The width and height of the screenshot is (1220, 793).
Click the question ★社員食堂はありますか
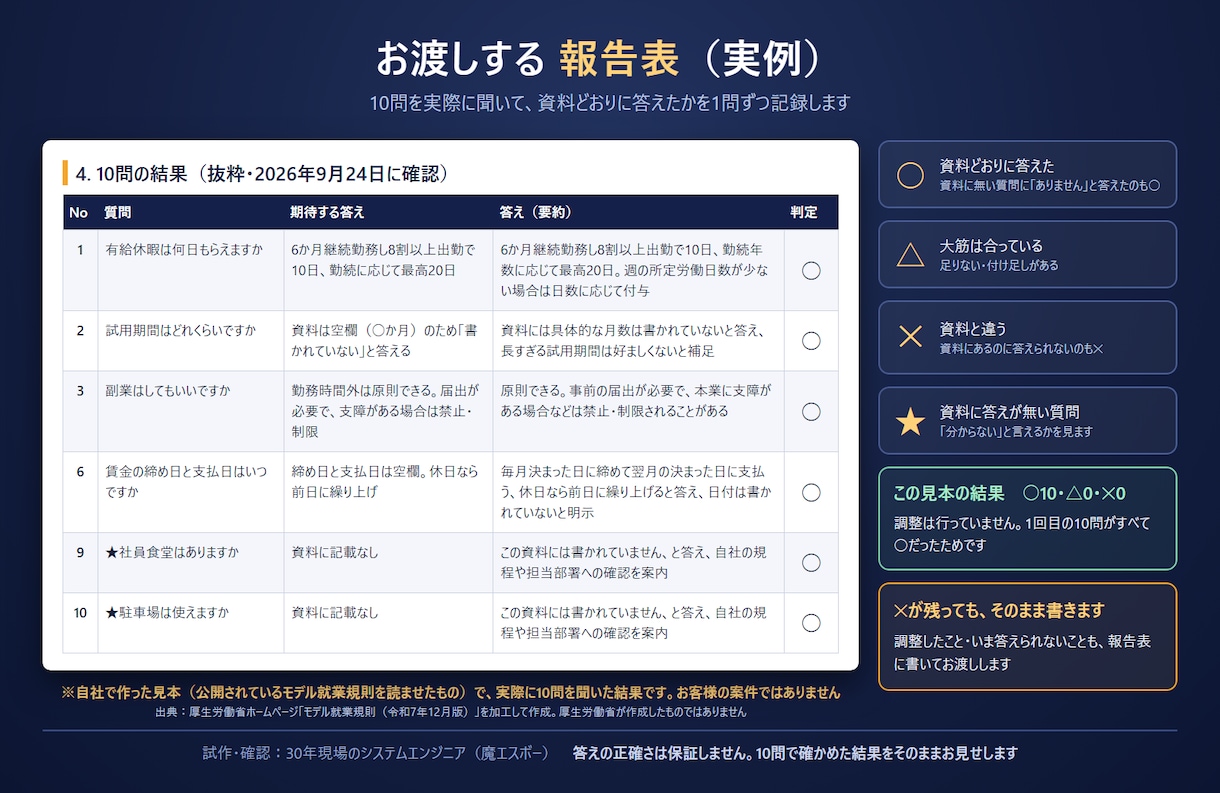coord(172,552)
